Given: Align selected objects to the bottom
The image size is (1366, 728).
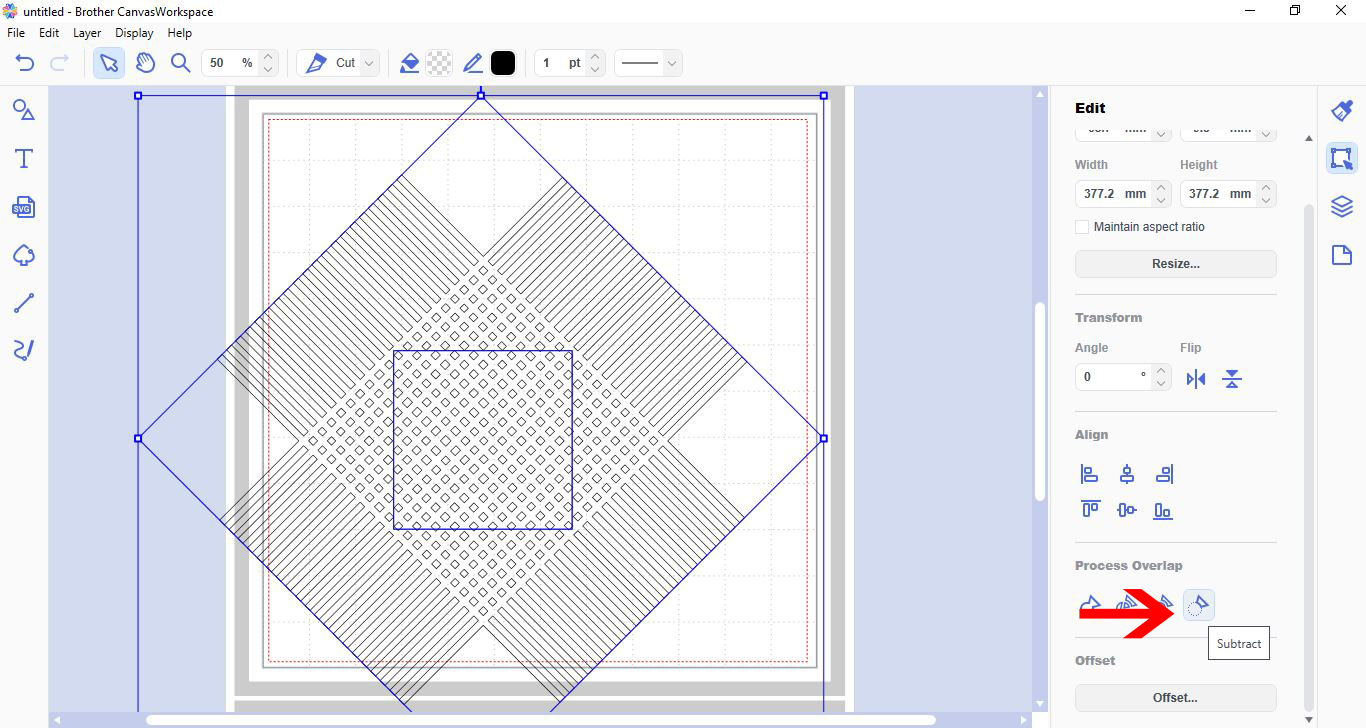Looking at the screenshot, I should click(x=1163, y=510).
